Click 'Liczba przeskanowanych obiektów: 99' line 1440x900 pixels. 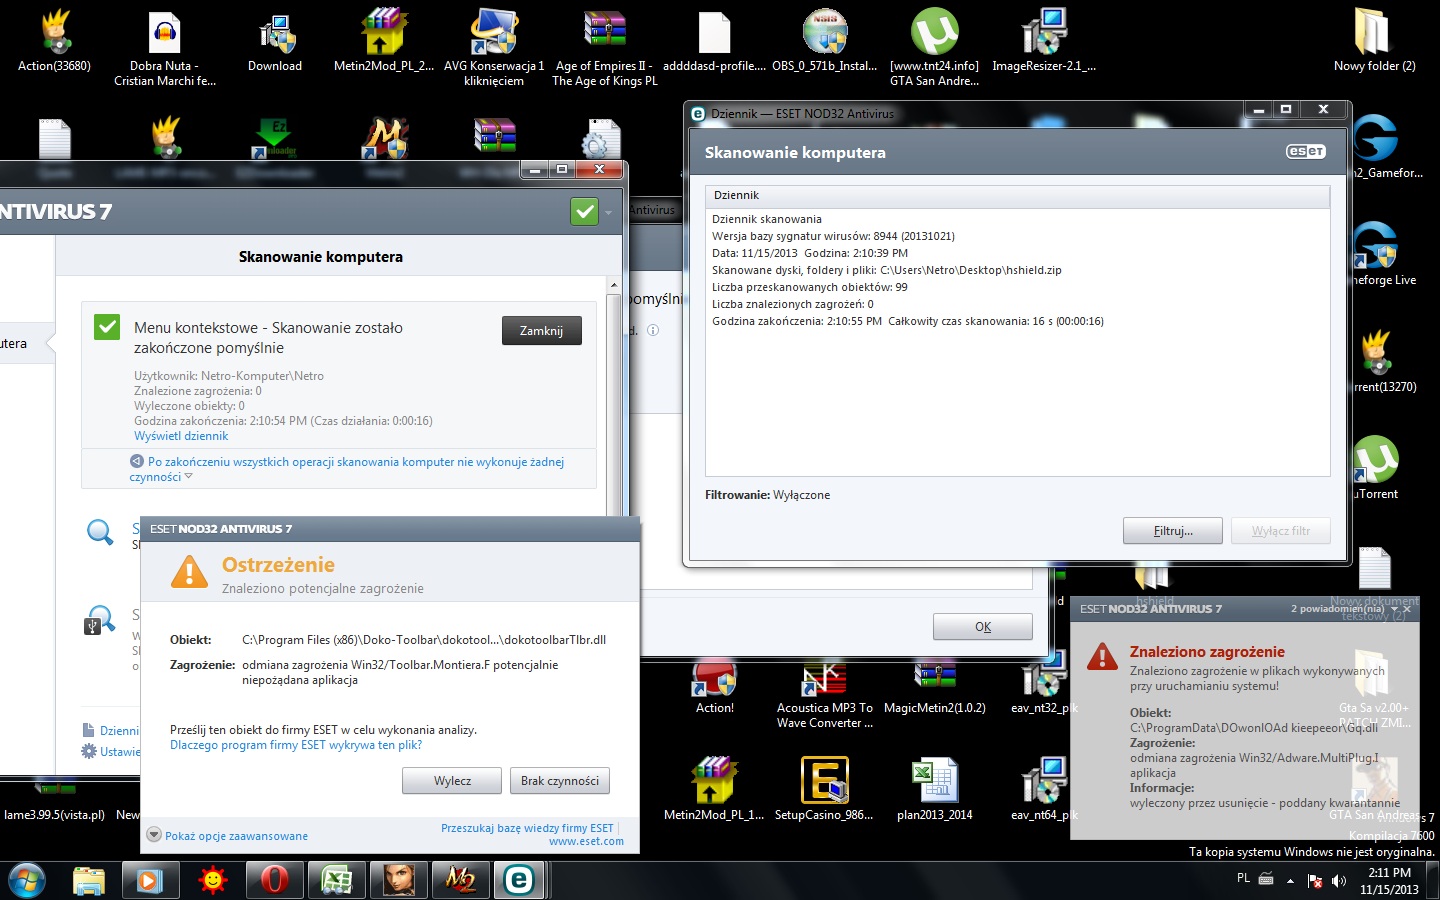click(x=810, y=287)
